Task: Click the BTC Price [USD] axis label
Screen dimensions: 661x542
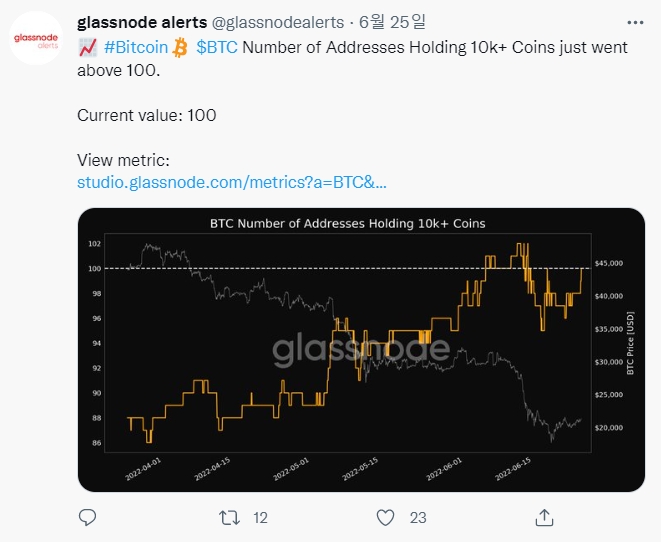Action: point(630,342)
